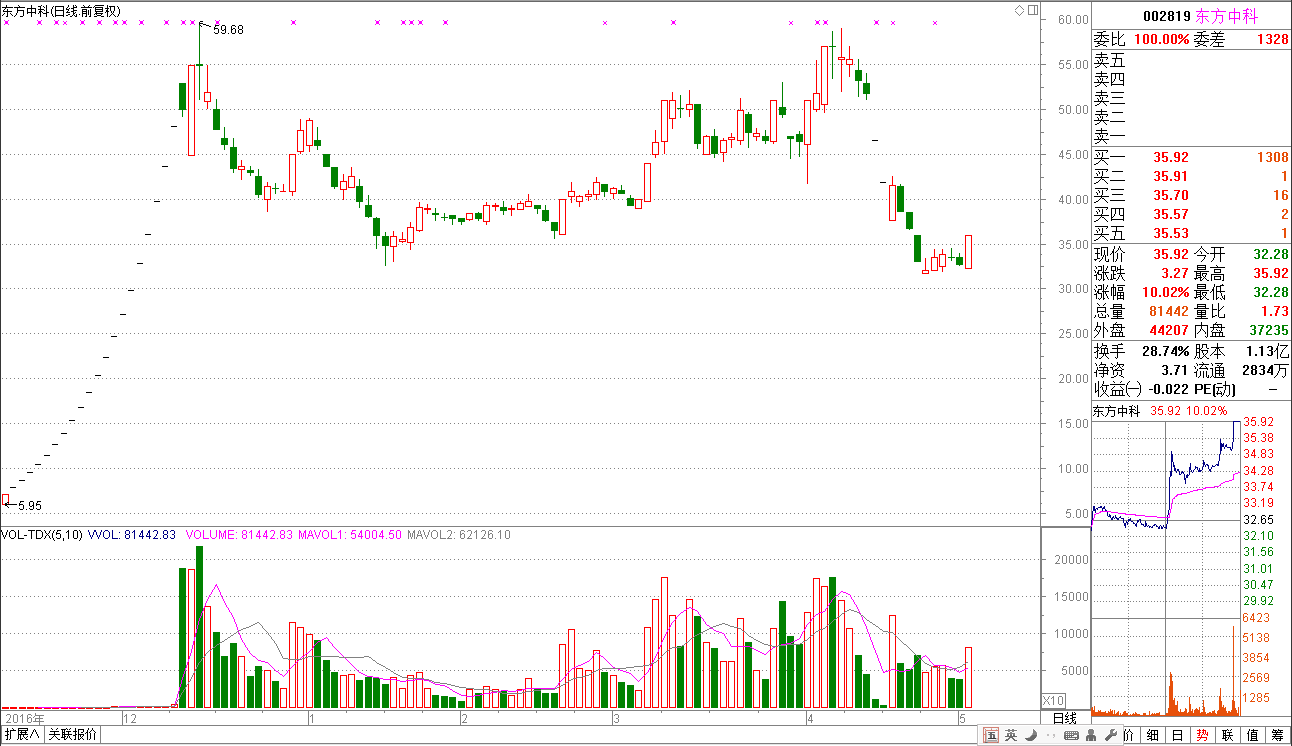Viewport: 1292px width, 746px height.
Task: Select the red 势 tab
Action: (1203, 735)
